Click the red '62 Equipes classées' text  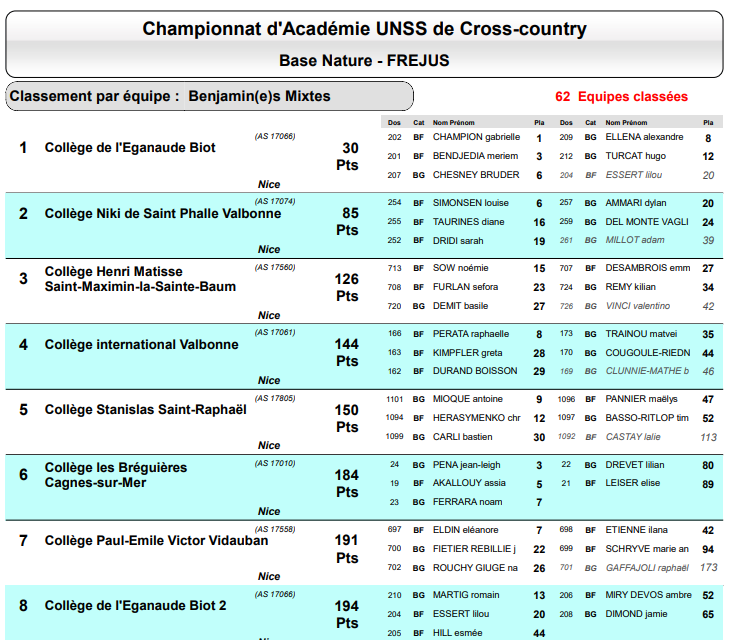coord(622,97)
